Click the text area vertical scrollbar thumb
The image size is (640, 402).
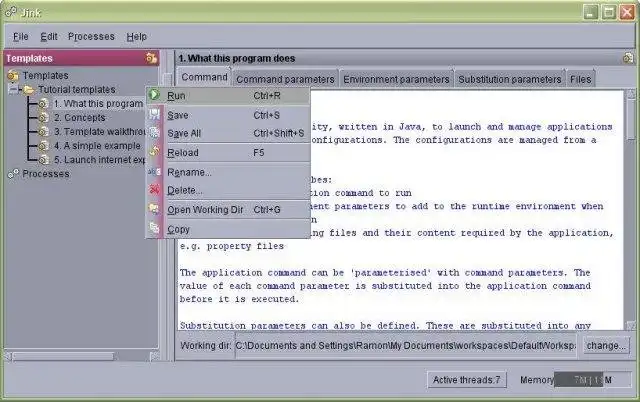point(631,121)
